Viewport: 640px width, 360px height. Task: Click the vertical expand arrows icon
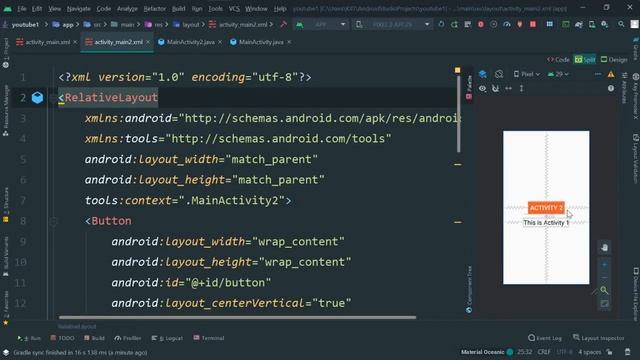point(522,89)
